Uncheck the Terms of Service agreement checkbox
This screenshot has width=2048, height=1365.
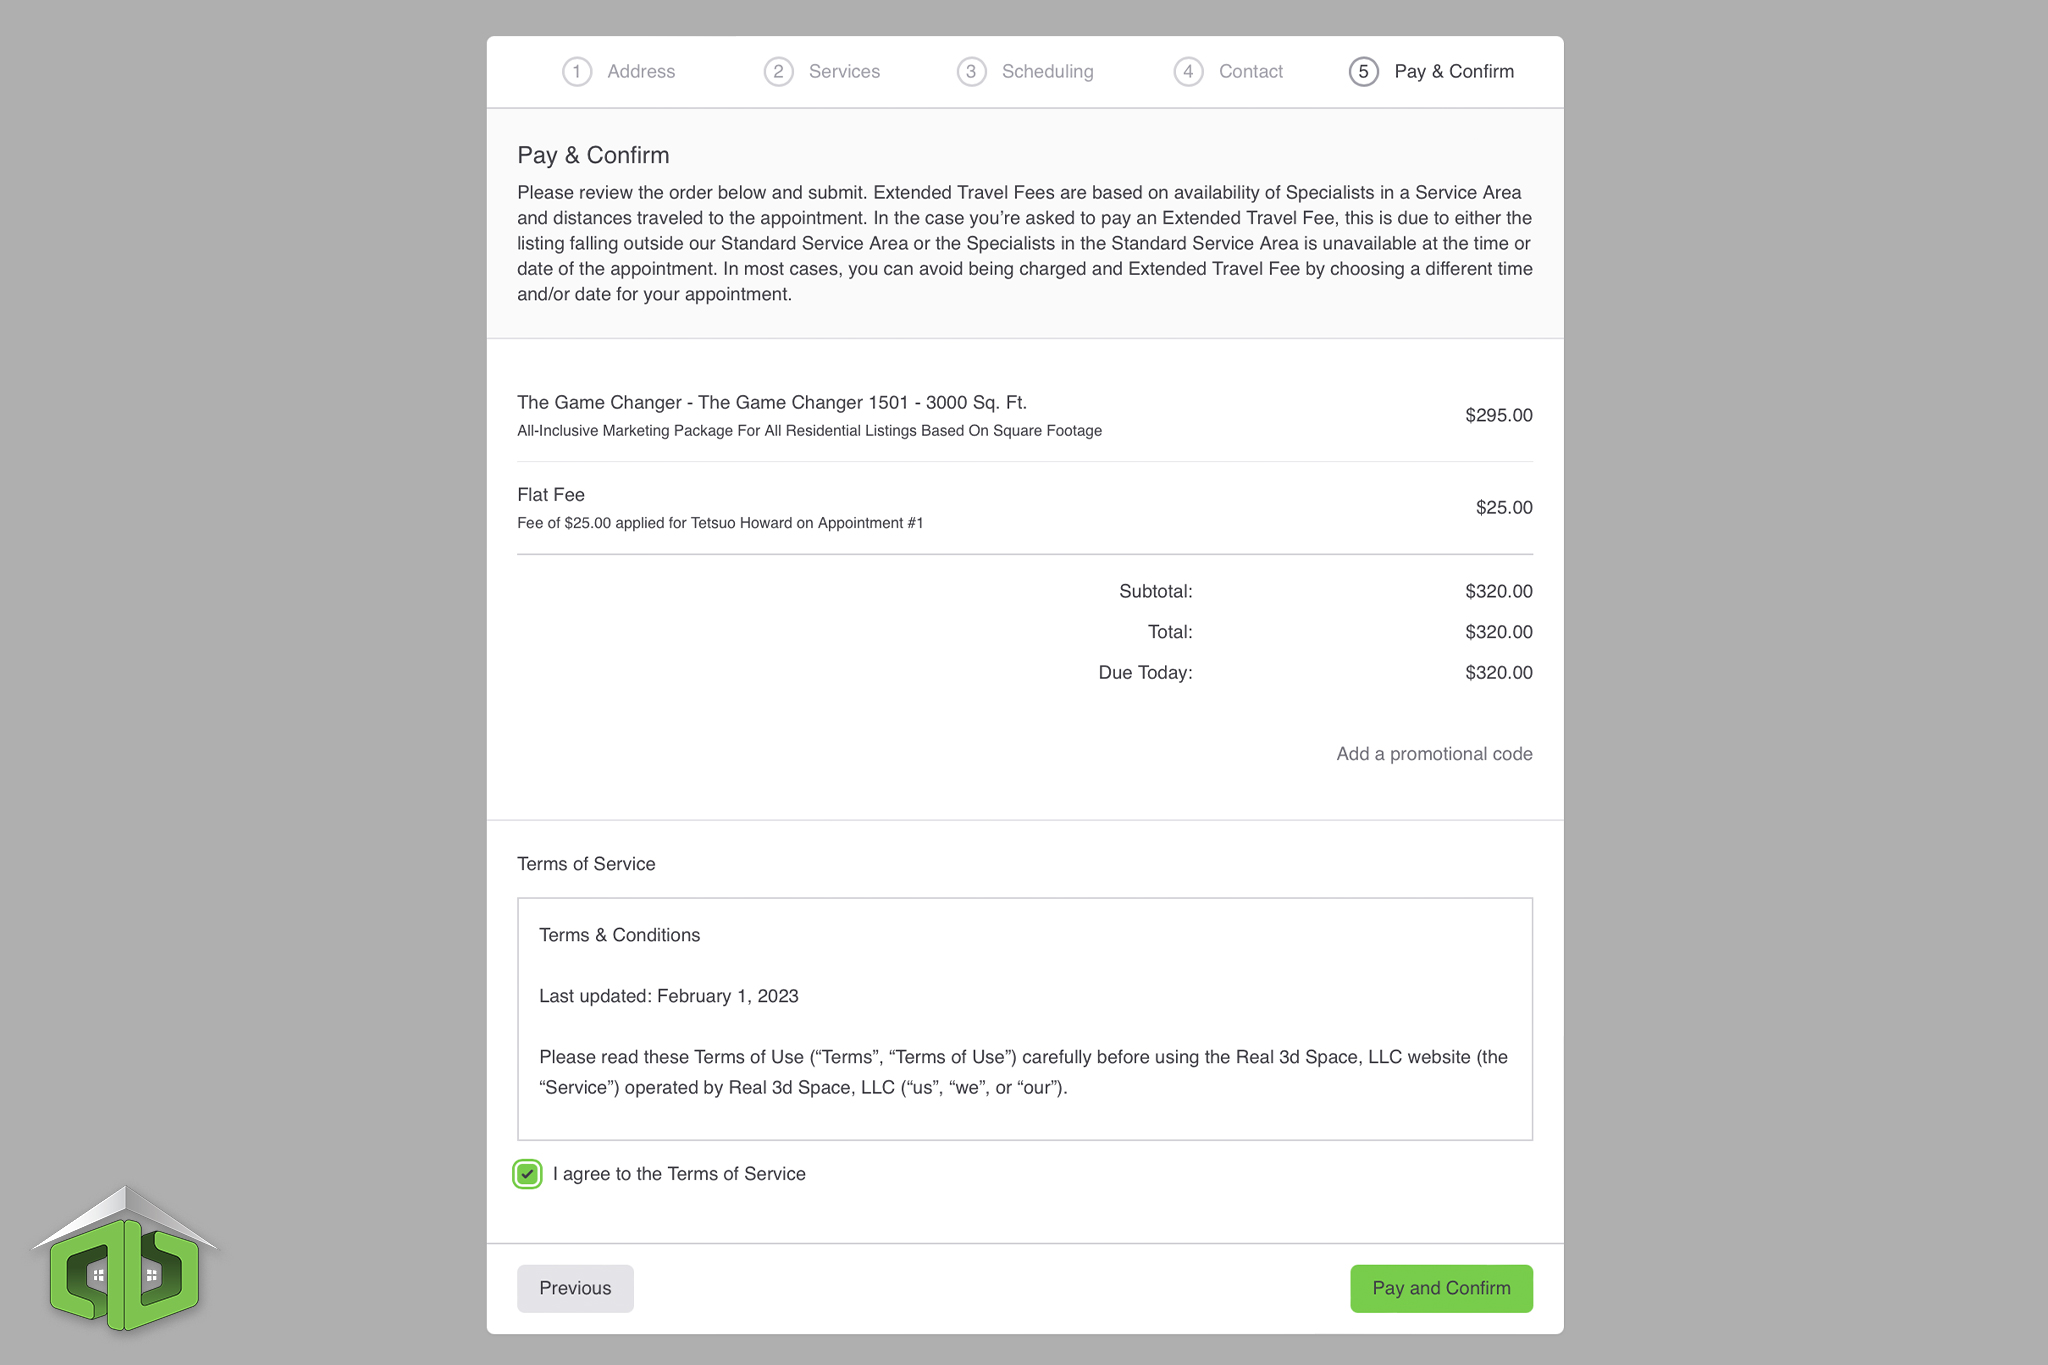point(527,1174)
